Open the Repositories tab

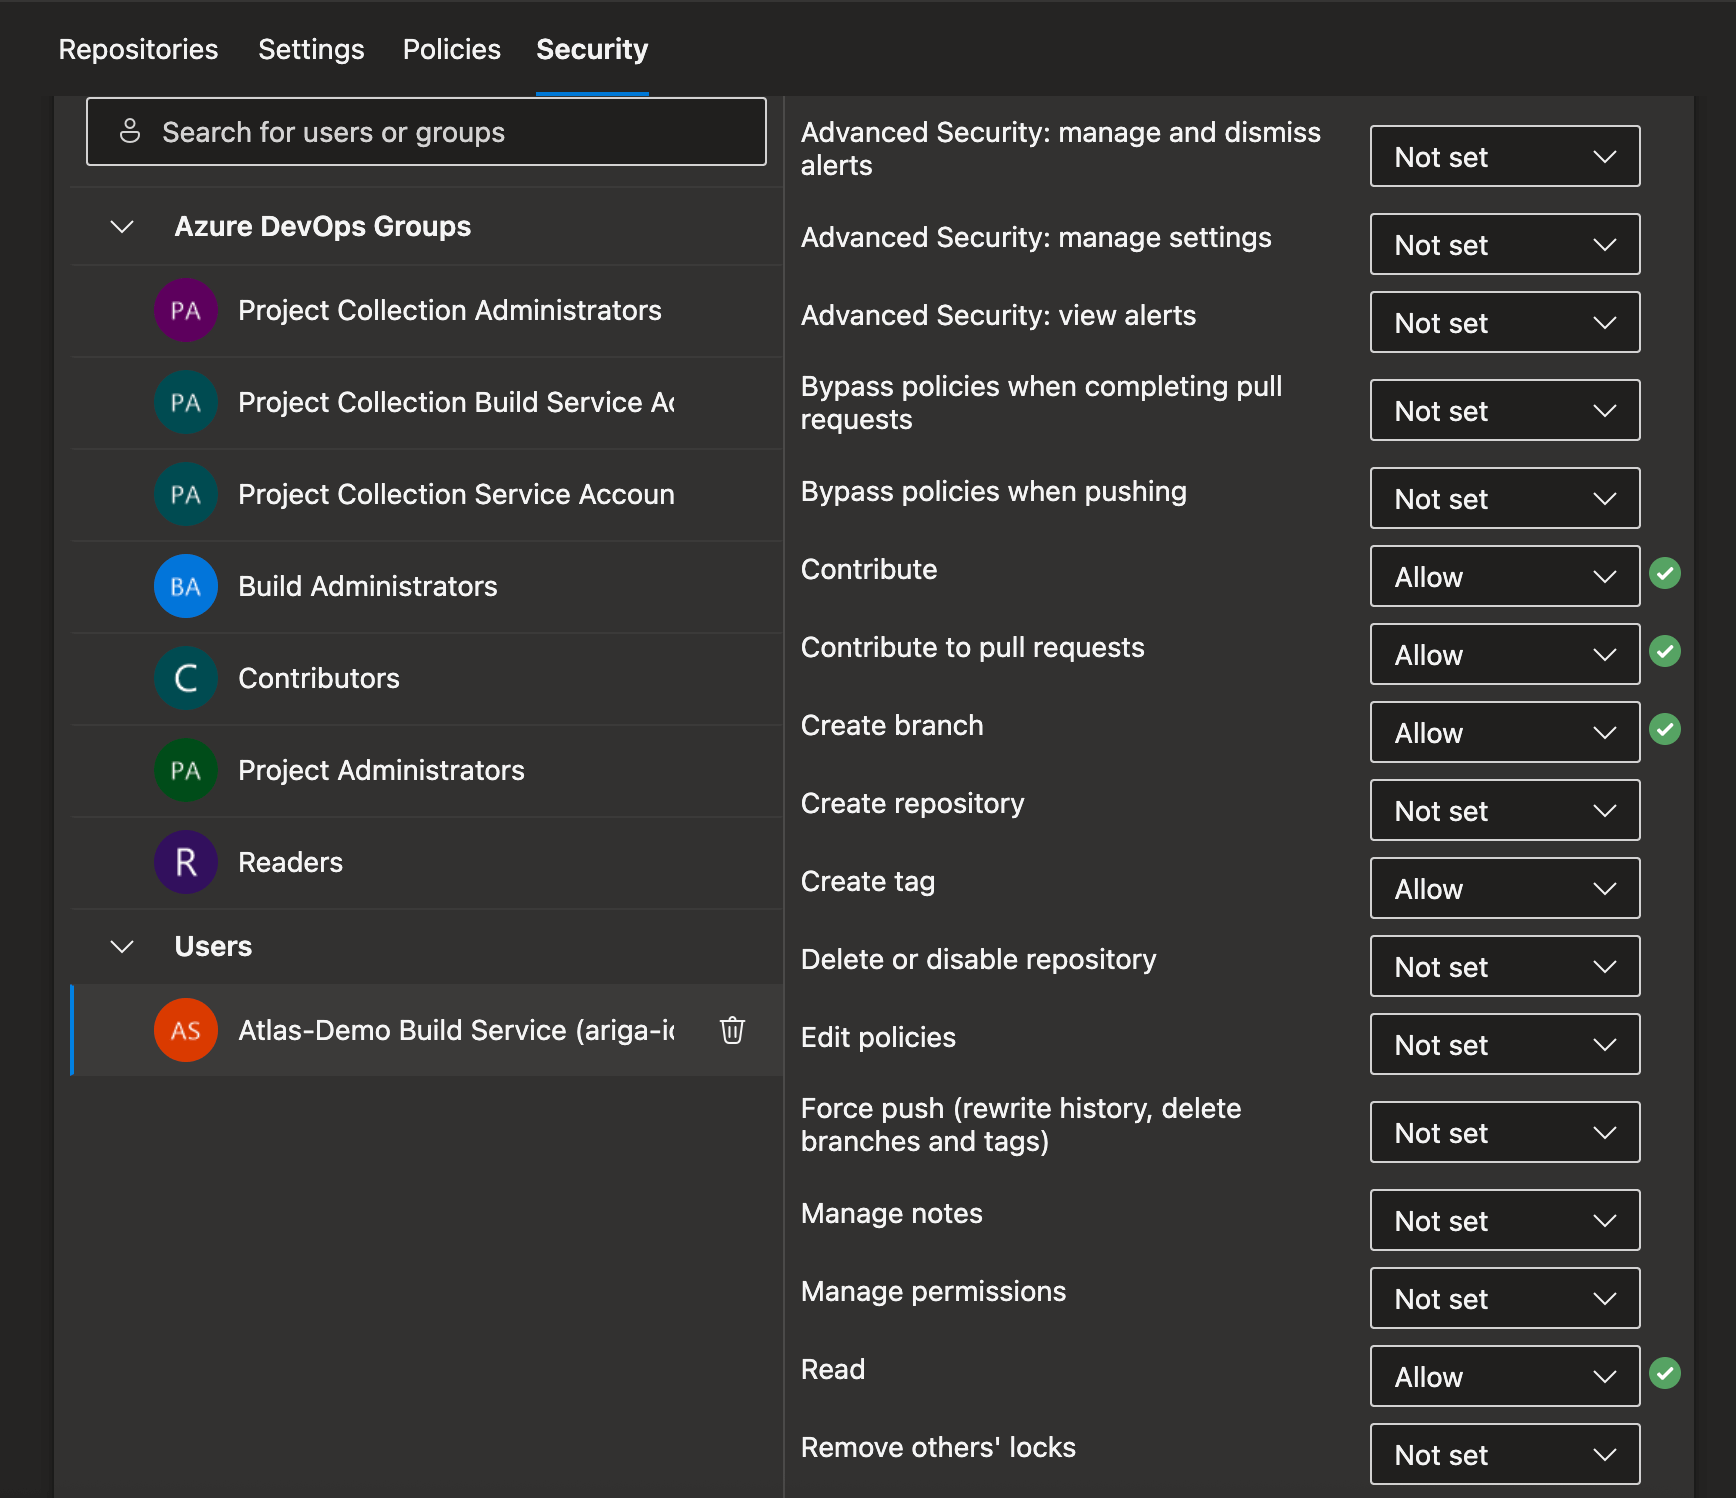pyautogui.click(x=138, y=48)
